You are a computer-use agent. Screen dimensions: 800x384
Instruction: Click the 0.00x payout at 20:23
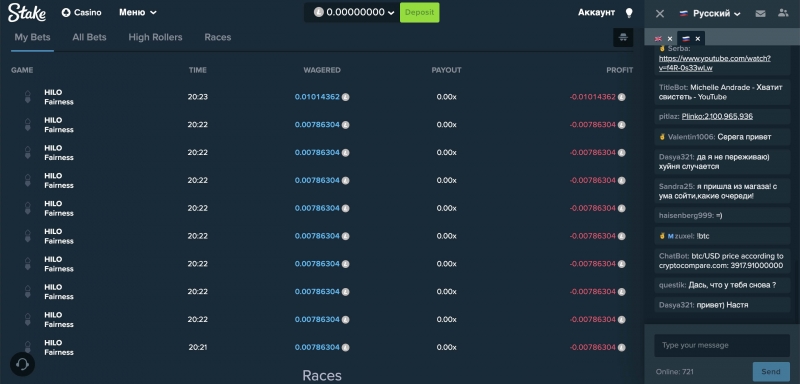446,97
